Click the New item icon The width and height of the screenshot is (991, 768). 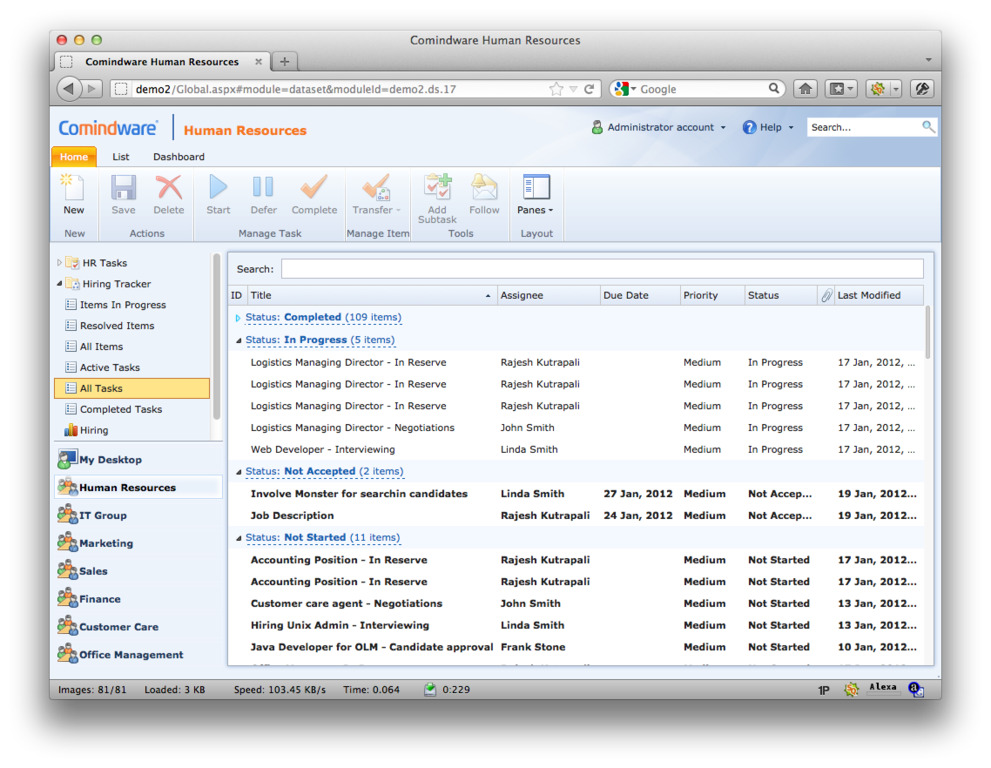73,188
